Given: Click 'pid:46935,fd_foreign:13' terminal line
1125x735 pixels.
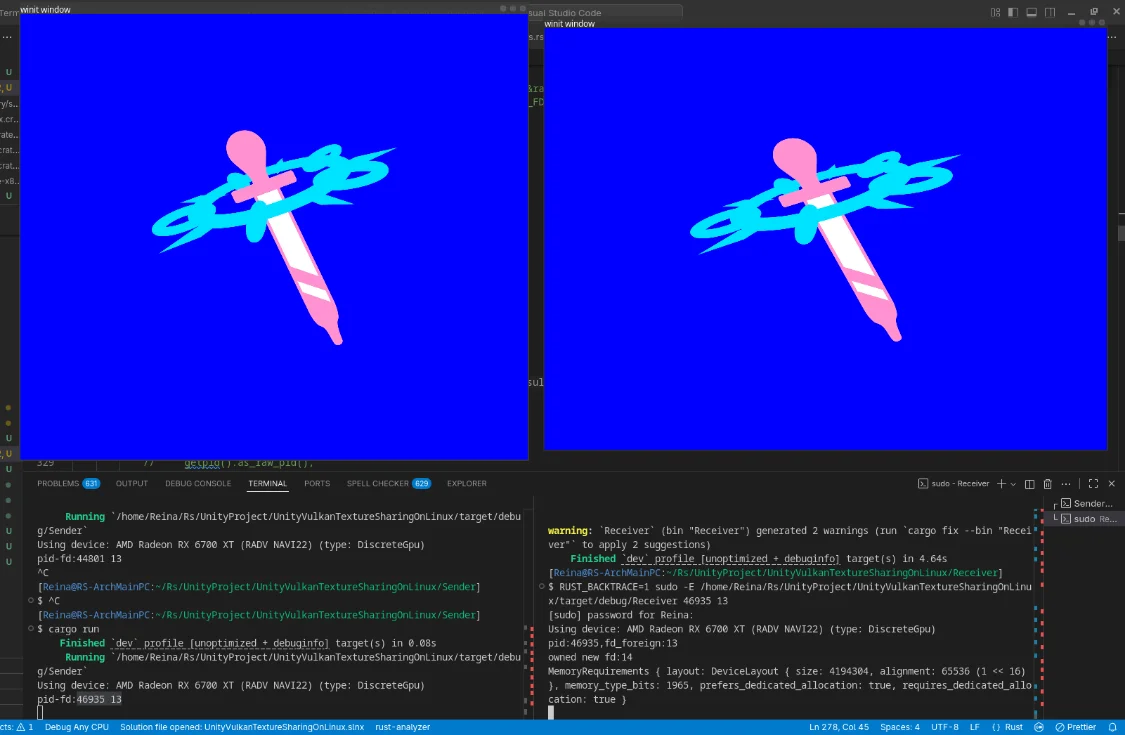Looking at the screenshot, I should coord(613,643).
